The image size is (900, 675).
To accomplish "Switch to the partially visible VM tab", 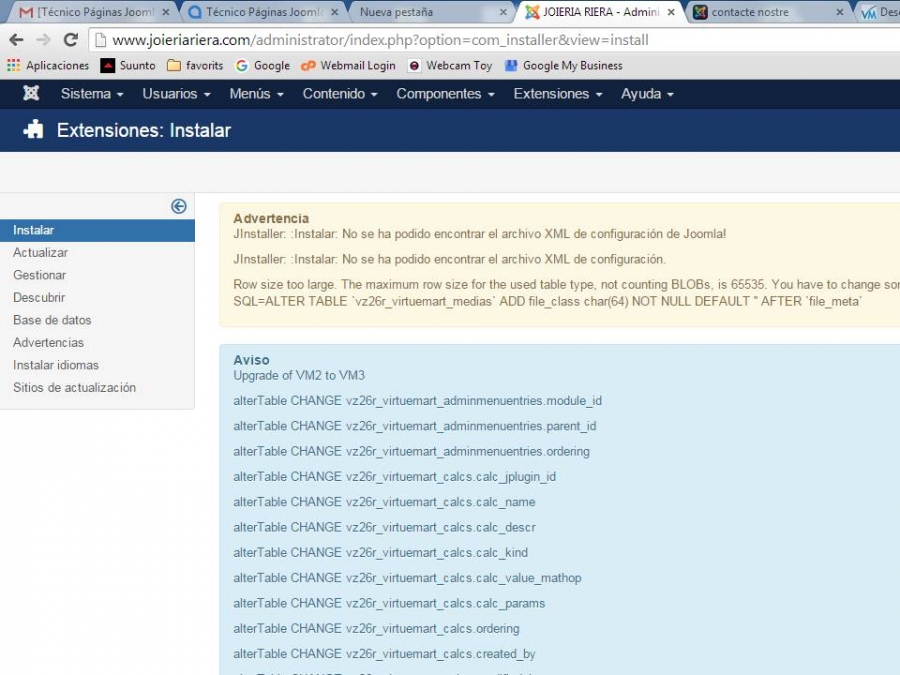I will (x=879, y=12).
